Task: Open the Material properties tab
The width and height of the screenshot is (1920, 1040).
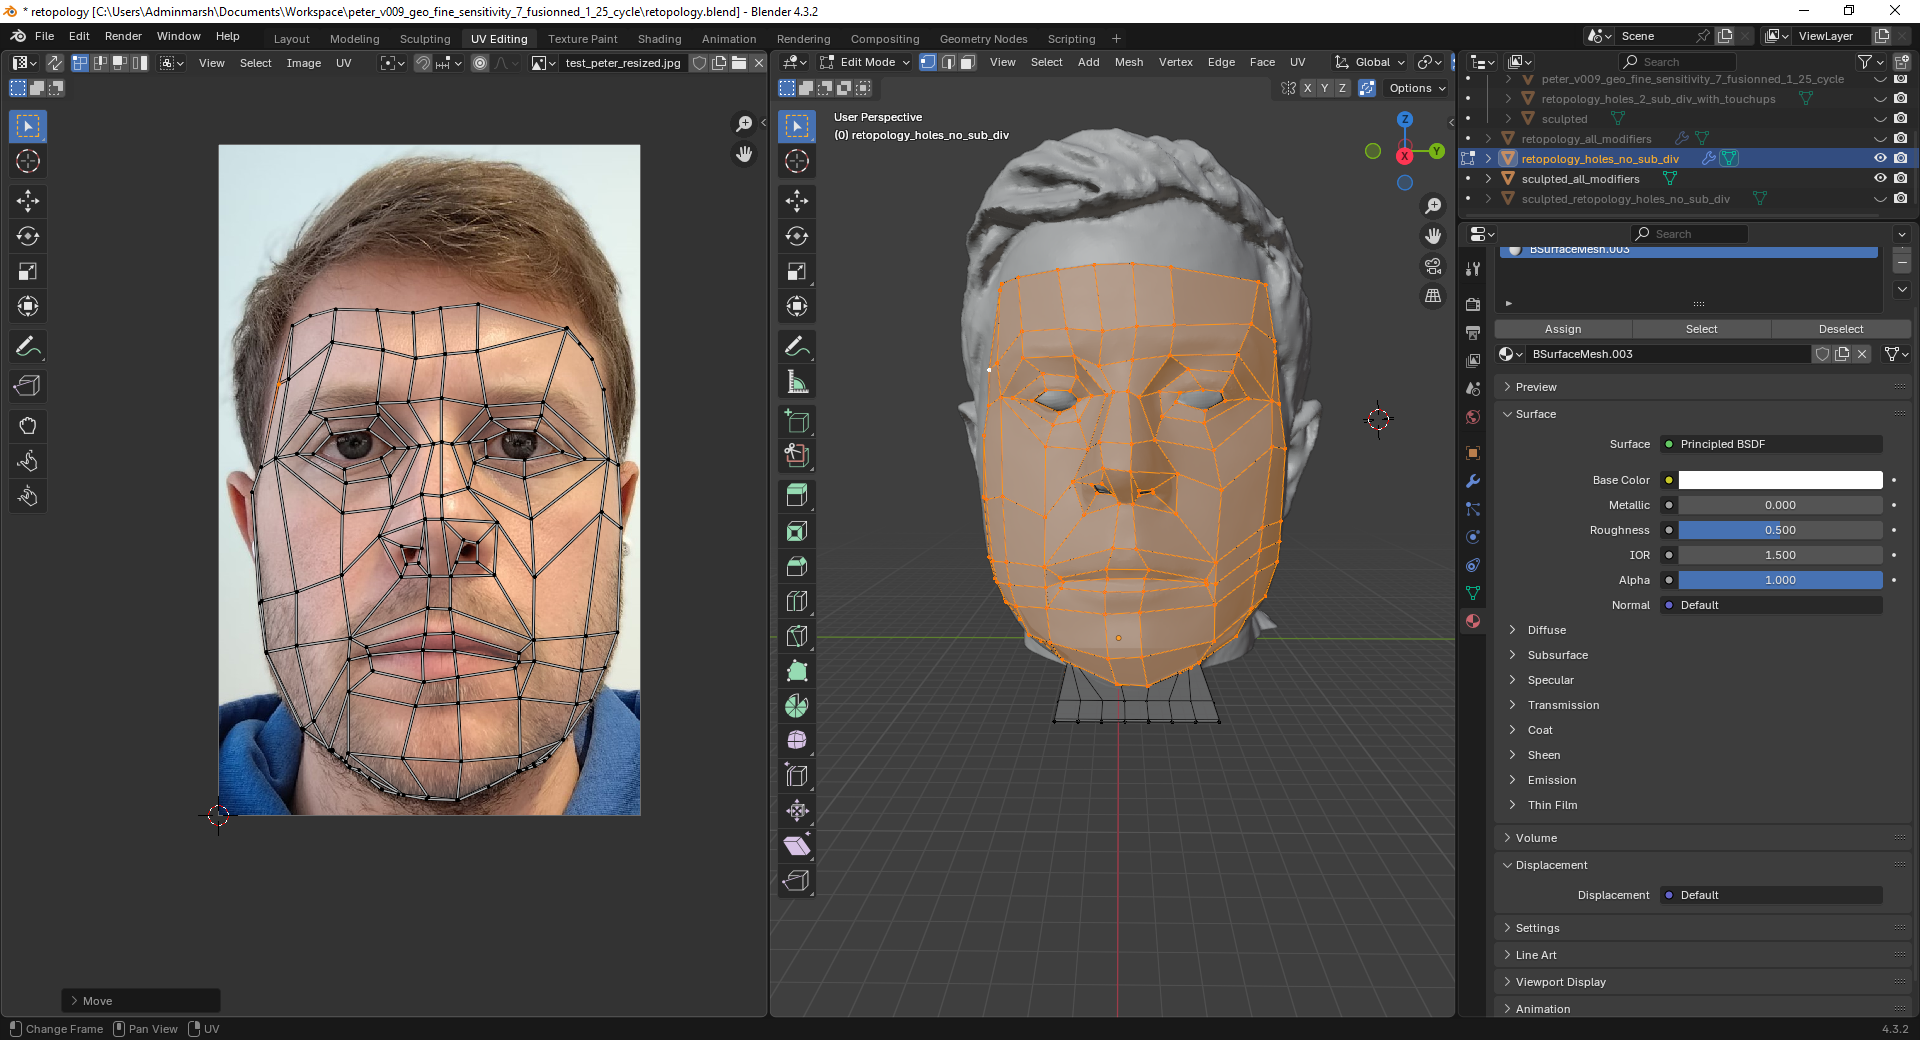Action: pos(1473,621)
